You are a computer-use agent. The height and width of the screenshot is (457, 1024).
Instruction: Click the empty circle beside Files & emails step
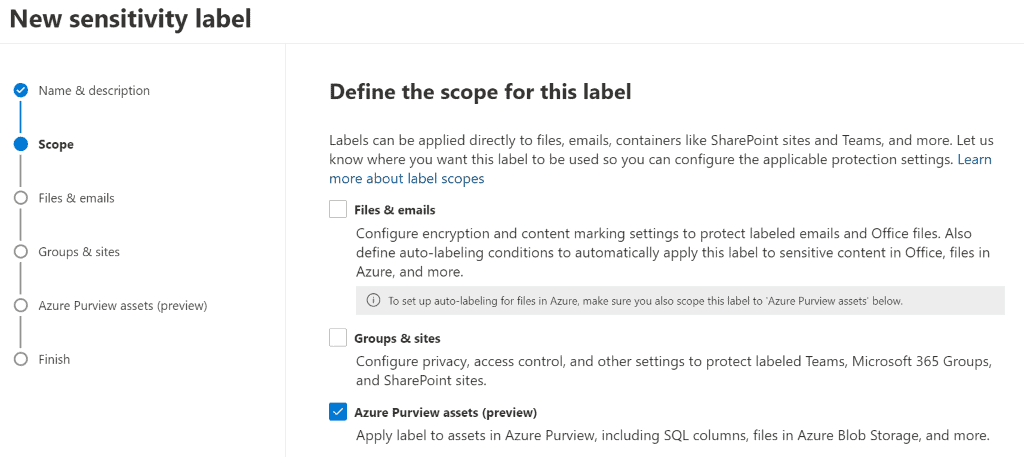21,198
